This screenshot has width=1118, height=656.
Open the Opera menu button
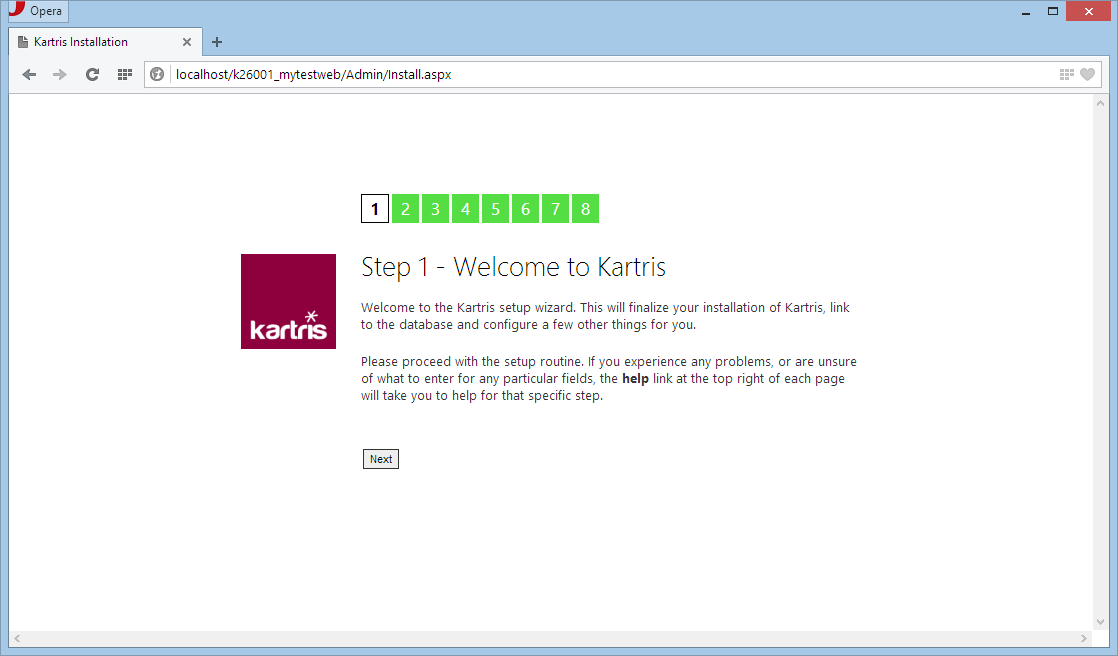[x=38, y=11]
